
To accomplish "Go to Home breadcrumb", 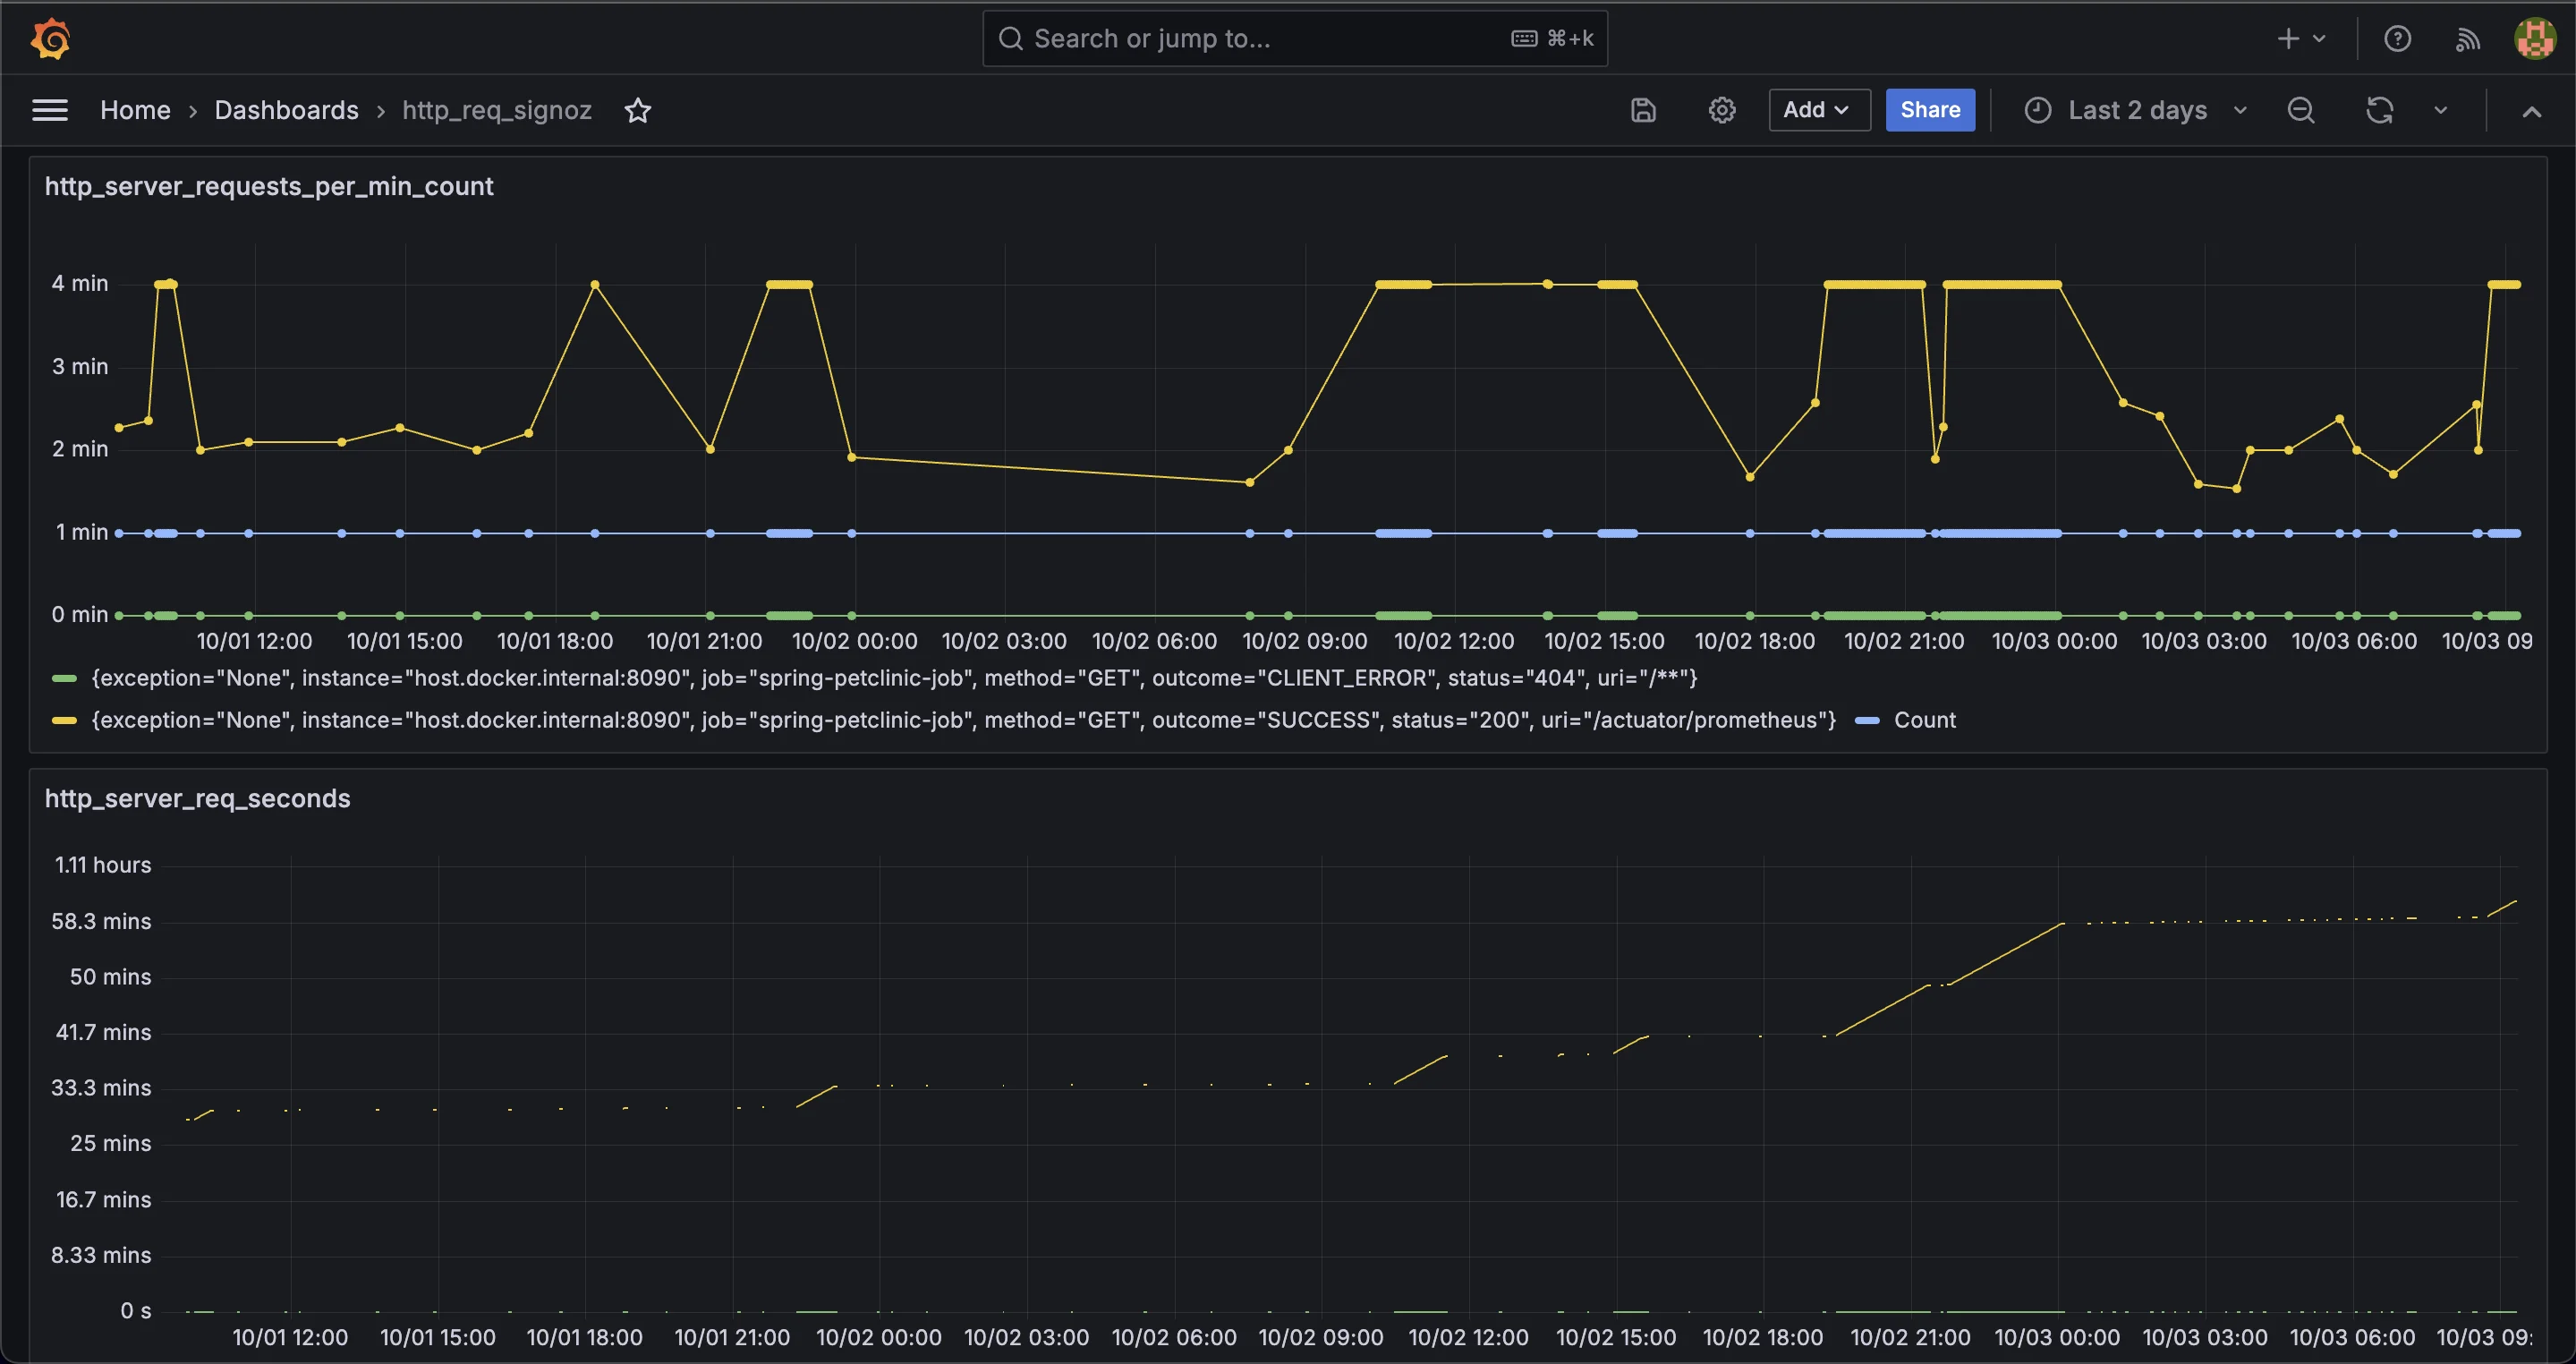I will (x=135, y=110).
